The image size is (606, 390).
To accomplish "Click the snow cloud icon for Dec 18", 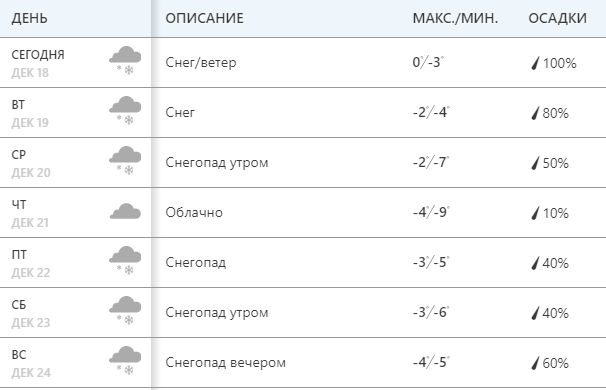I will 125,60.
